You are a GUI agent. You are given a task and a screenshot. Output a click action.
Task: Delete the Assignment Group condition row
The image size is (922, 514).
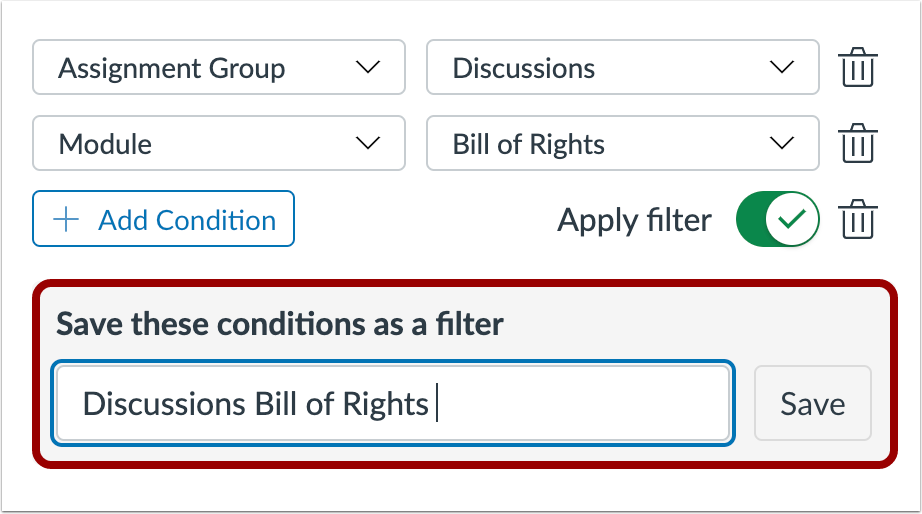[x=858, y=68]
